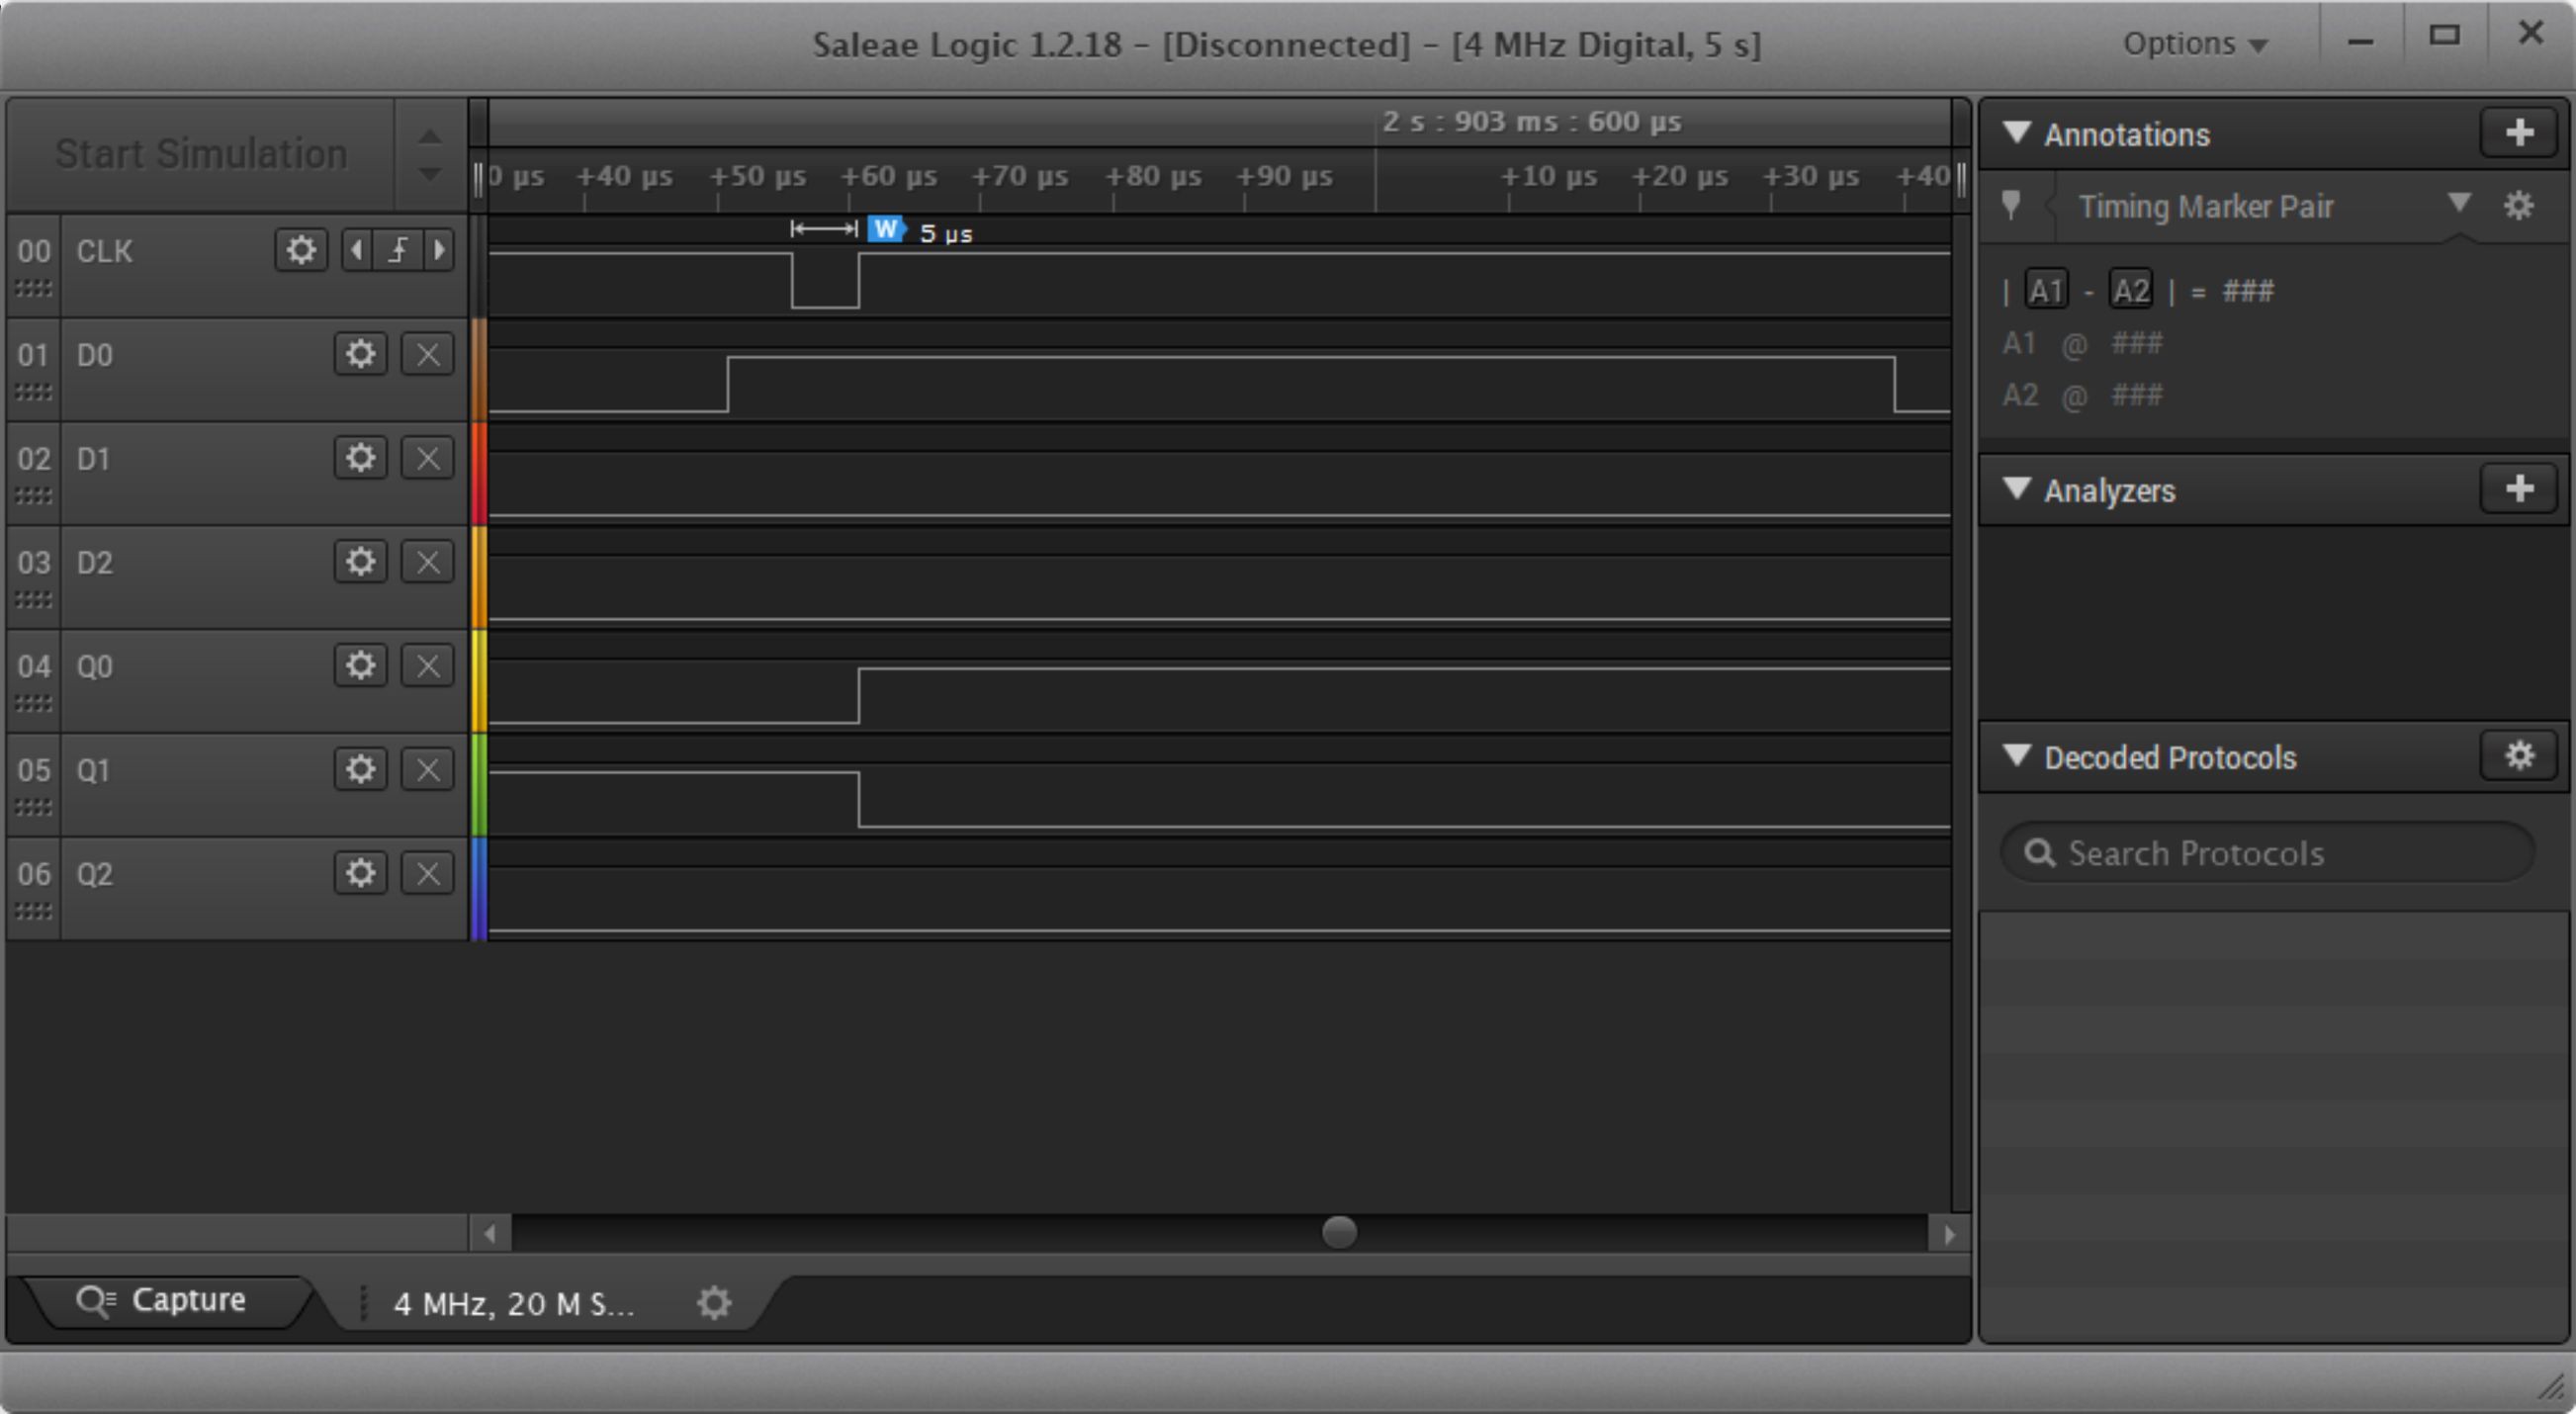Image resolution: width=2576 pixels, height=1414 pixels.
Task: Open Q0 channel settings gear
Action: 360,666
